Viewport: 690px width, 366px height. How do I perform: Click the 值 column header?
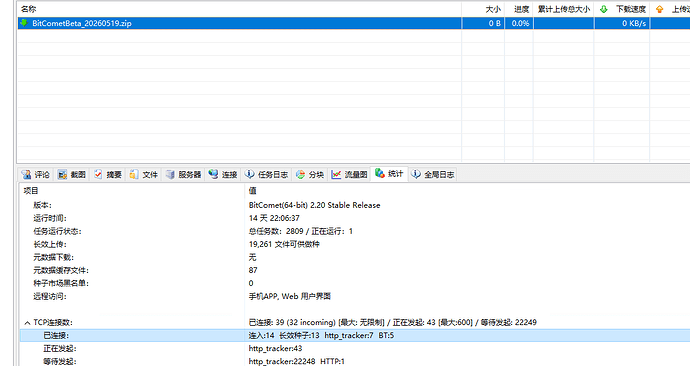coord(253,191)
